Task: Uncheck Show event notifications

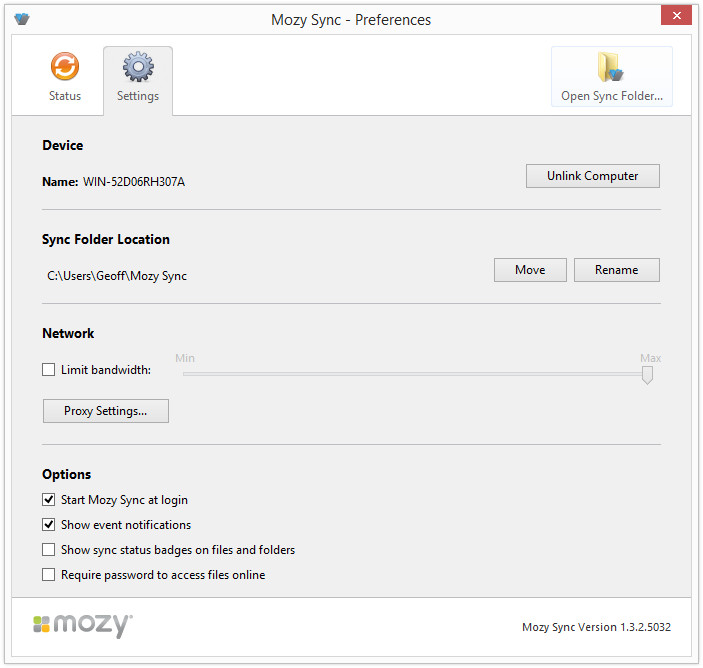Action: [48, 525]
